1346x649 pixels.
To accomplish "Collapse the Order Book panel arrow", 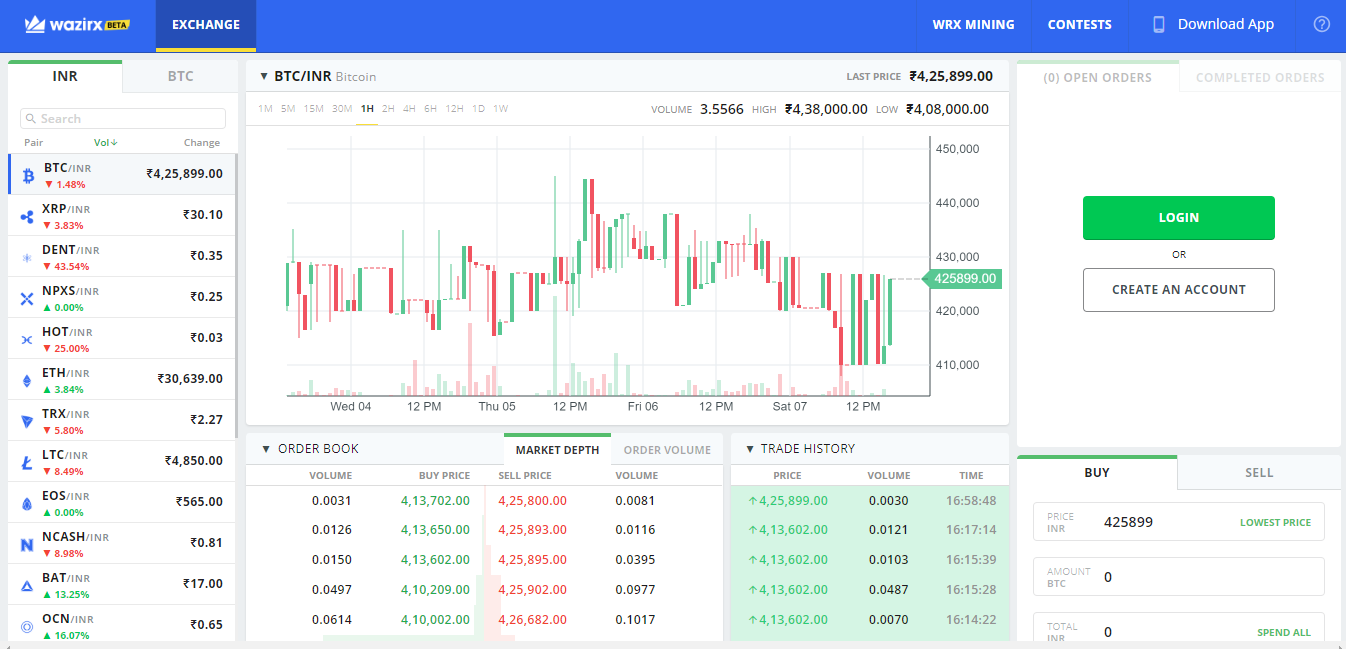I will 266,449.
